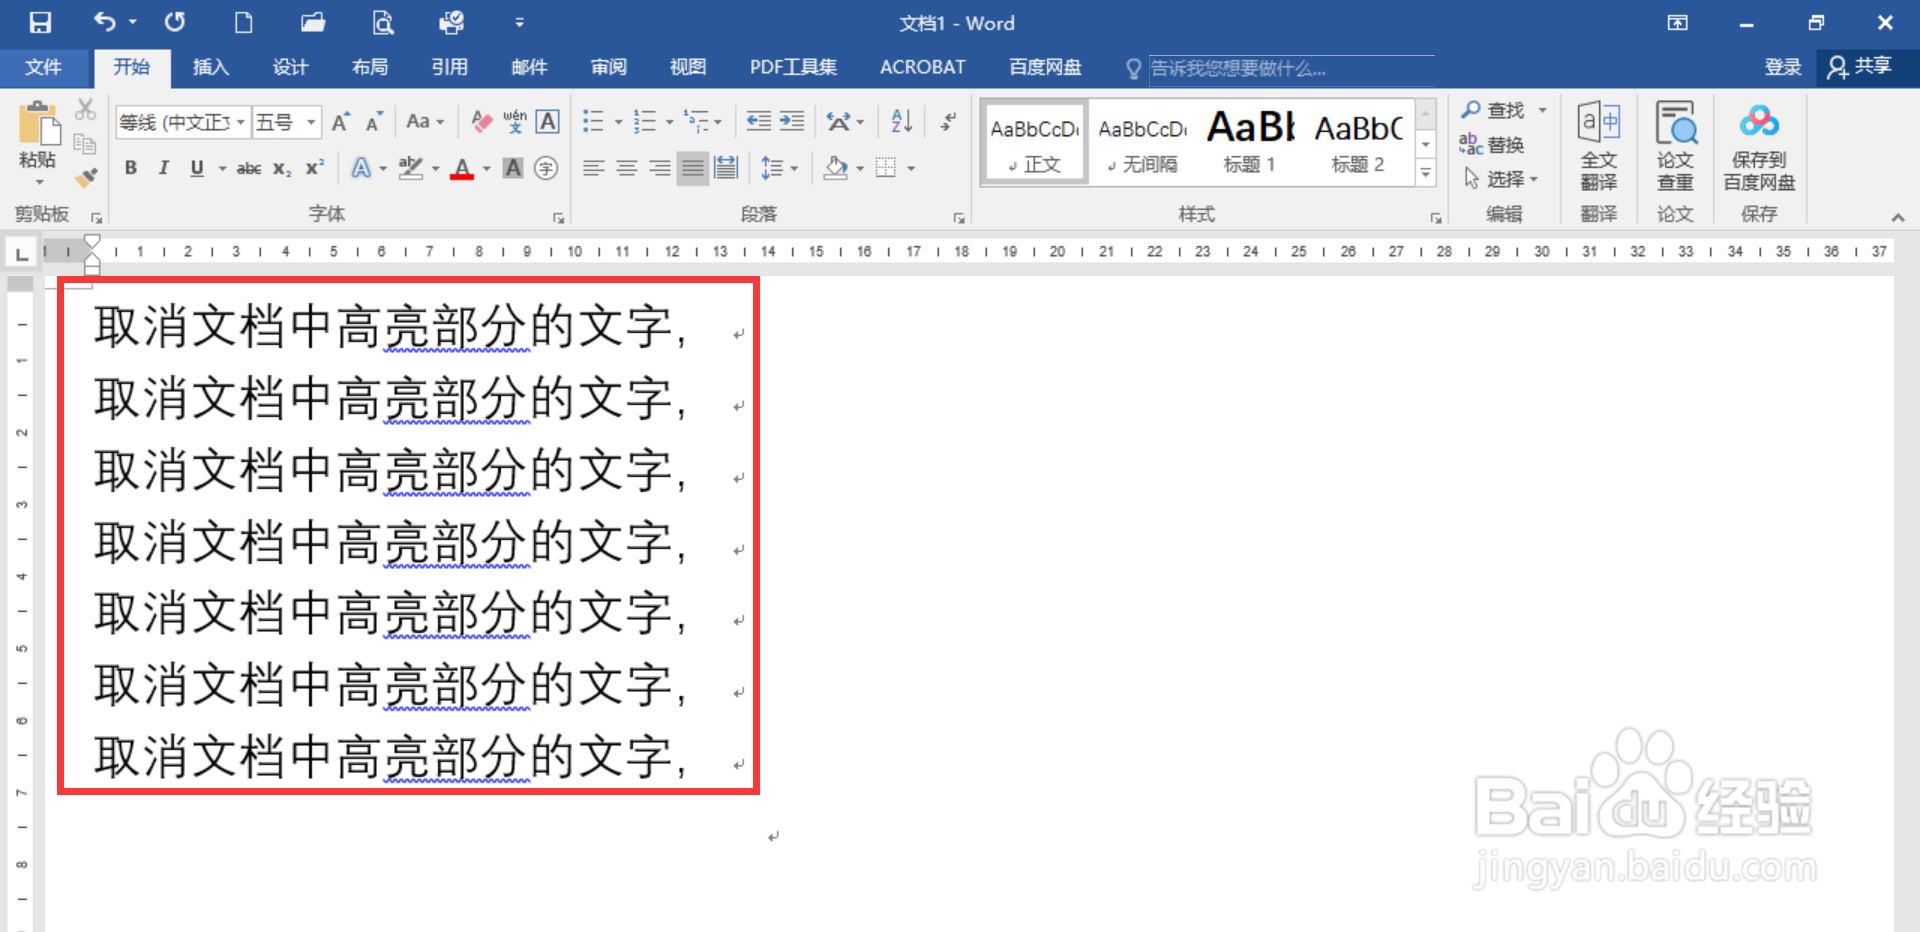The image size is (1920, 932).
Task: Apply the 标题 1 heading style
Action: [x=1250, y=142]
